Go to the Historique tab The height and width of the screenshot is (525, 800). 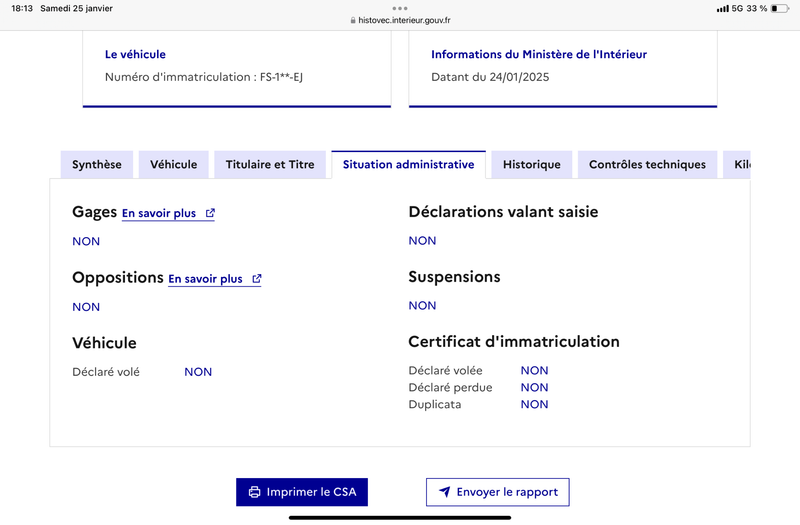coord(532,164)
